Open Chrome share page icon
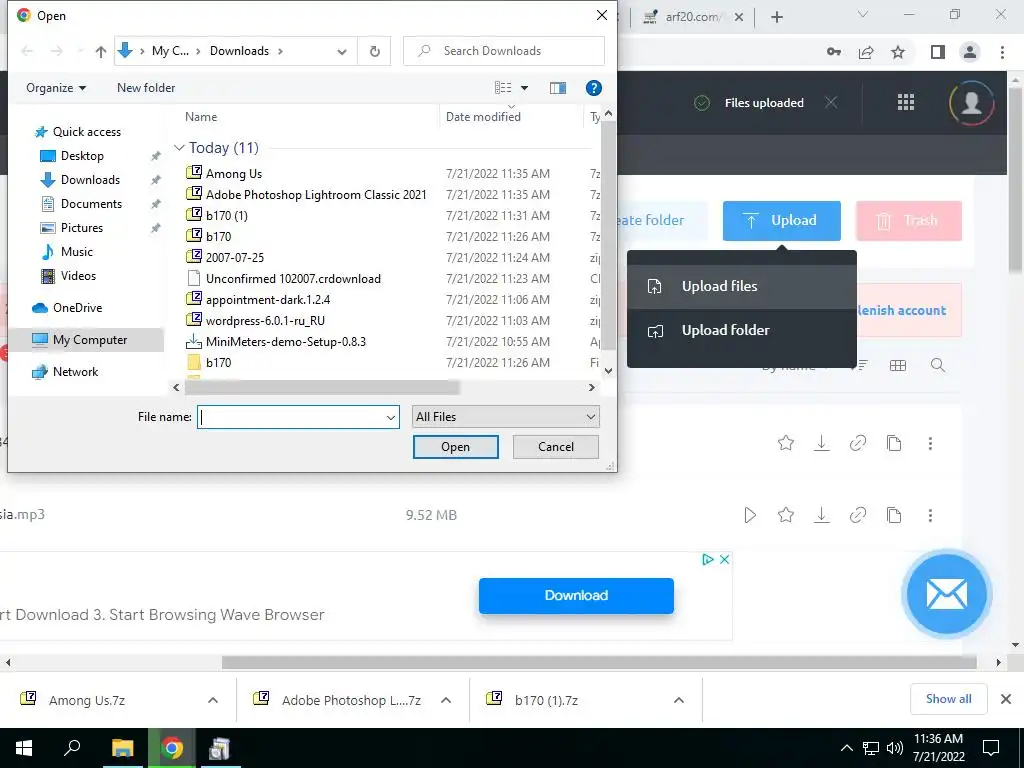This screenshot has height=768, width=1024. pyautogui.click(x=866, y=52)
